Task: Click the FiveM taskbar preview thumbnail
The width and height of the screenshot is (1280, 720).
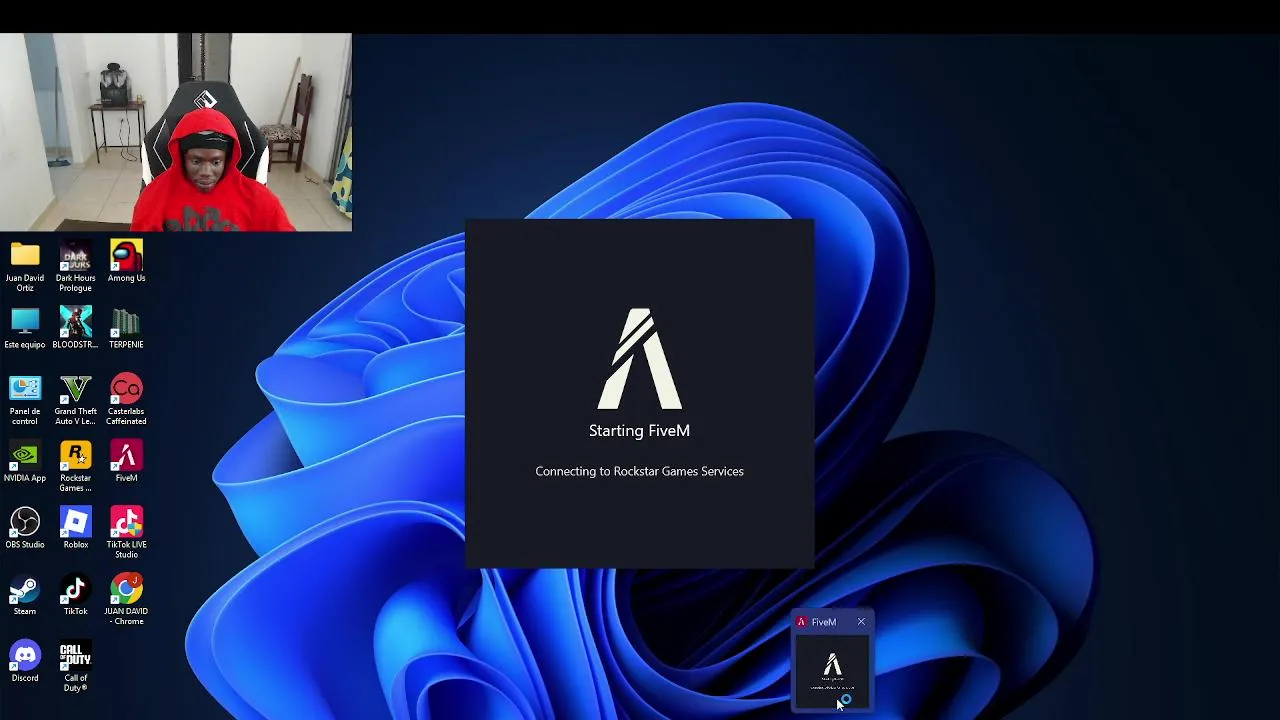Action: 832,671
